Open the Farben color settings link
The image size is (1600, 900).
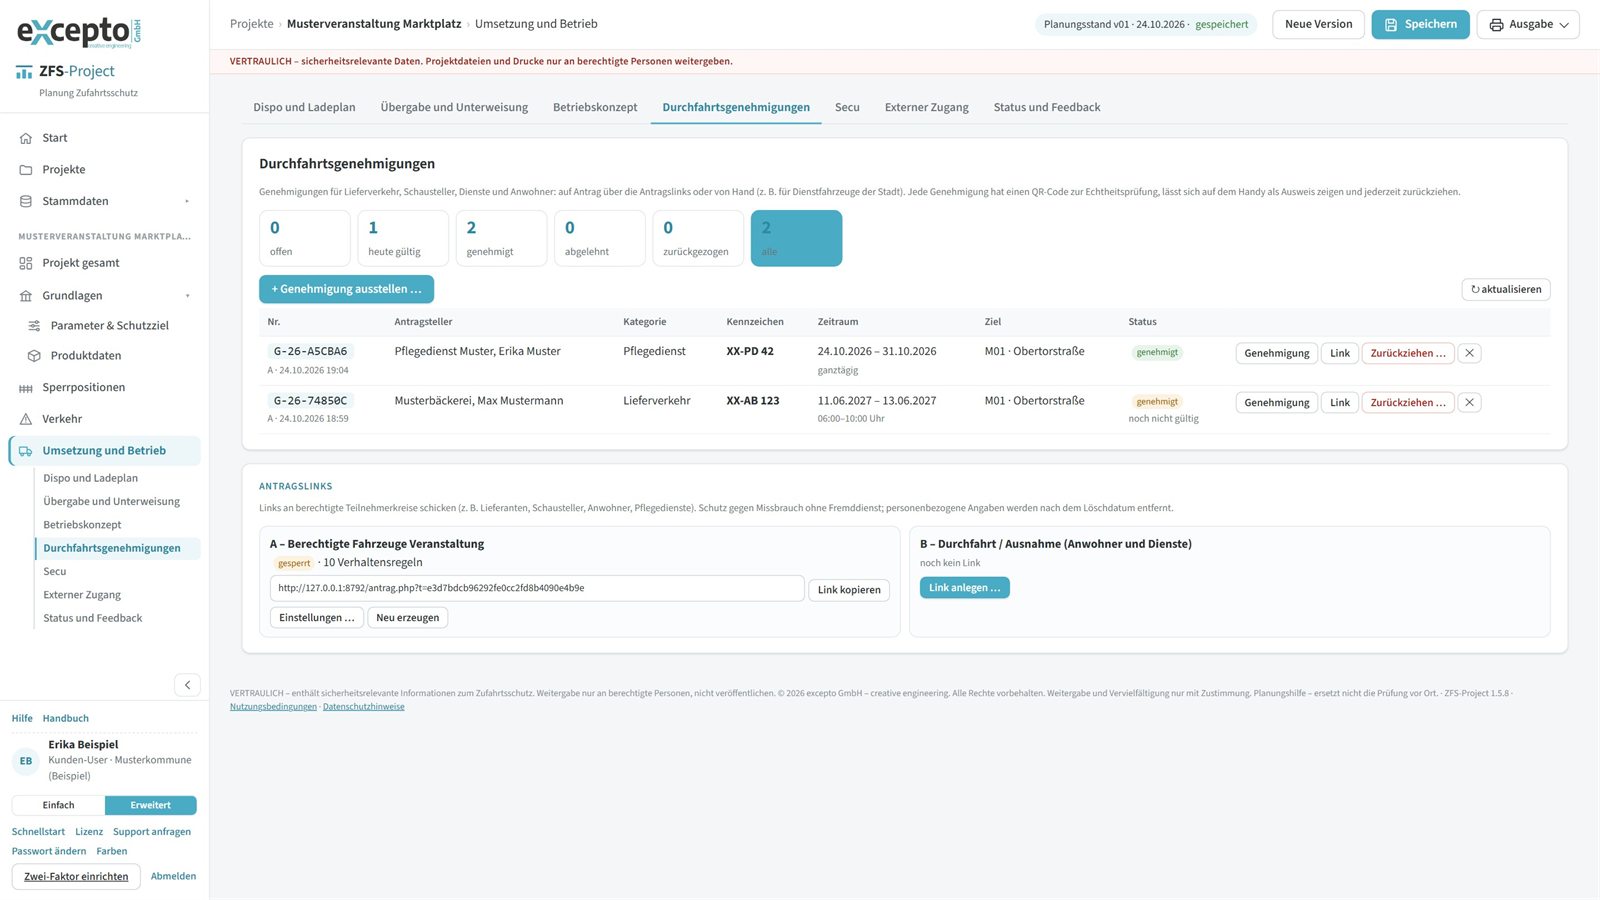coord(112,851)
